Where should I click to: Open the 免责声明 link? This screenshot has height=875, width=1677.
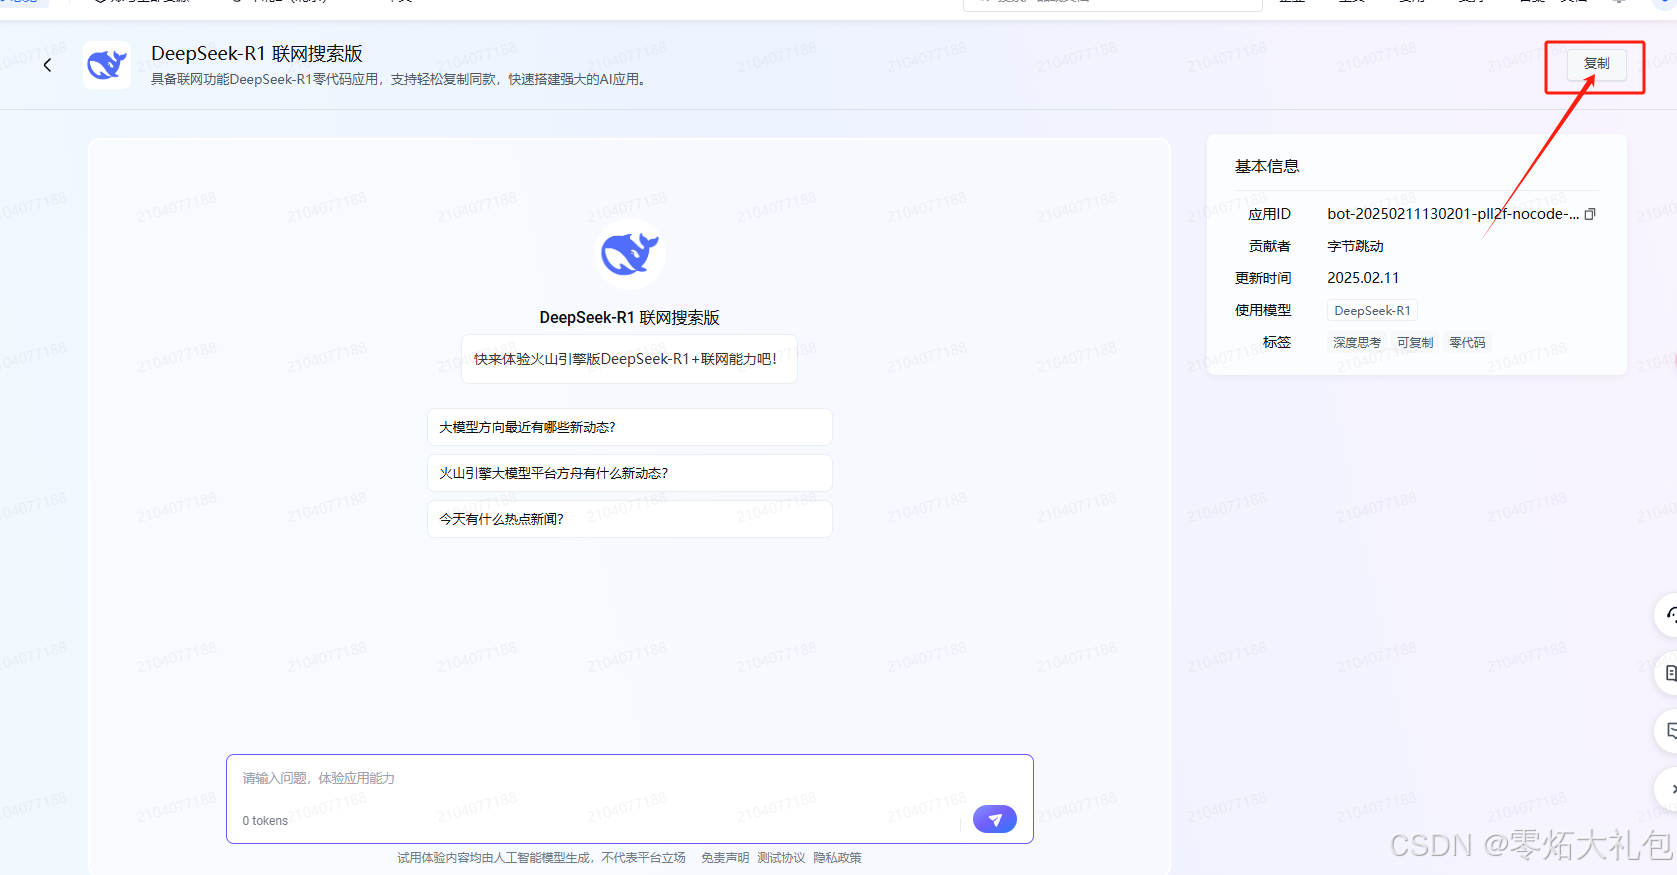tap(725, 858)
